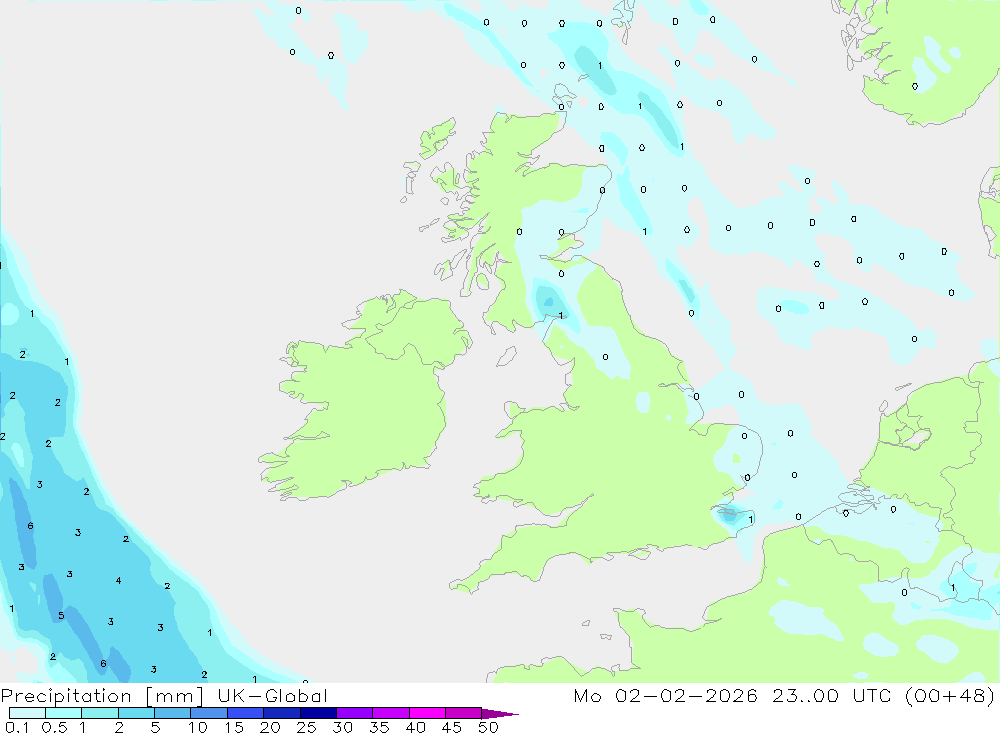
Task: Click the '35' legend scale label
Action: 379,727
